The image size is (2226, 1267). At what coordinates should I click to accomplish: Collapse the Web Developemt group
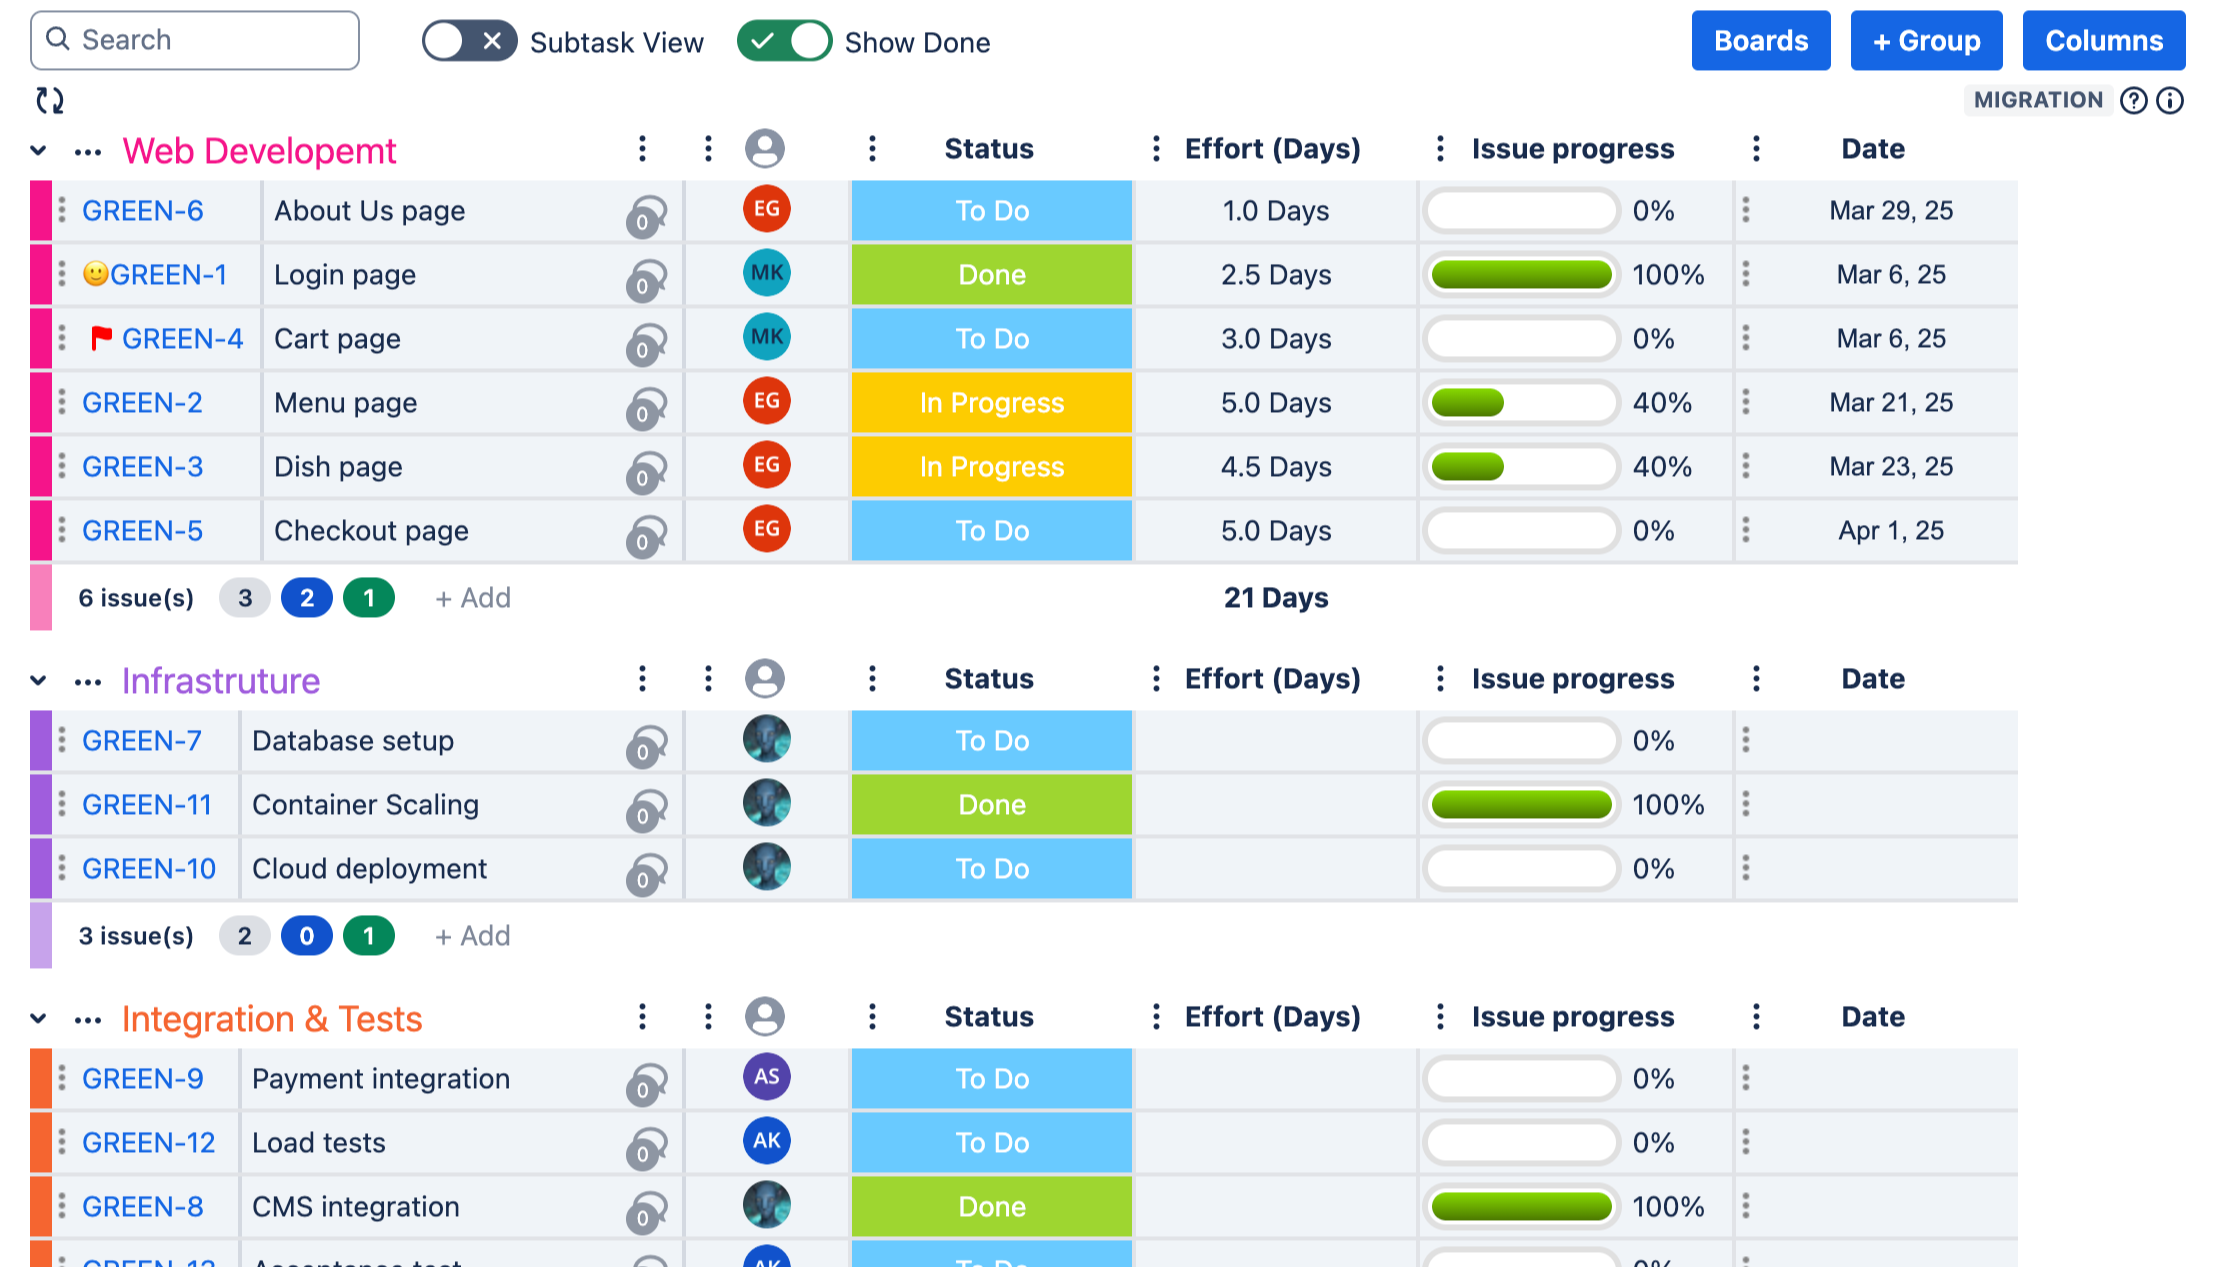pyautogui.click(x=39, y=151)
